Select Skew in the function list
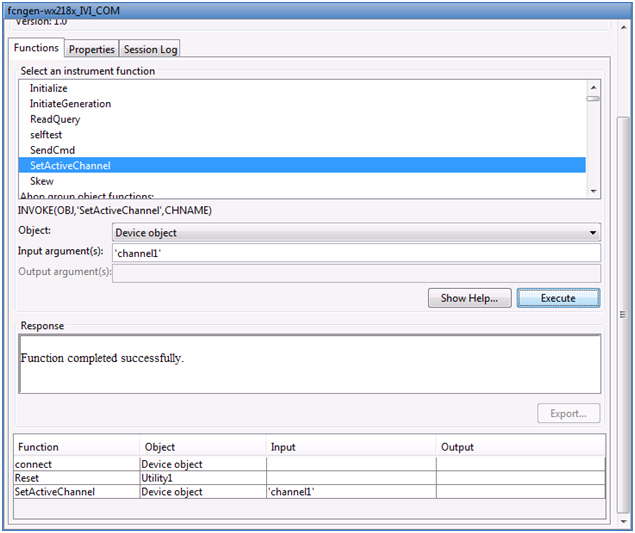This screenshot has width=635, height=533. click(x=42, y=181)
